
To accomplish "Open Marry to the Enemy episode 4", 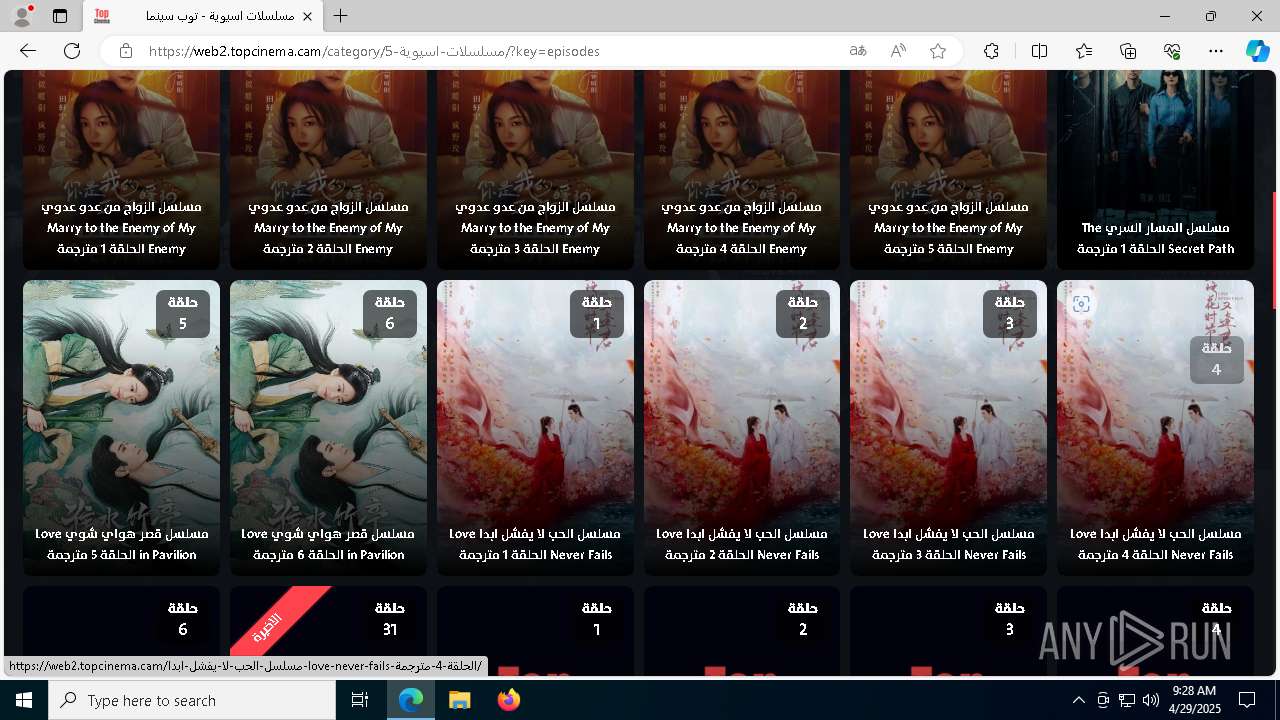I will (x=742, y=170).
